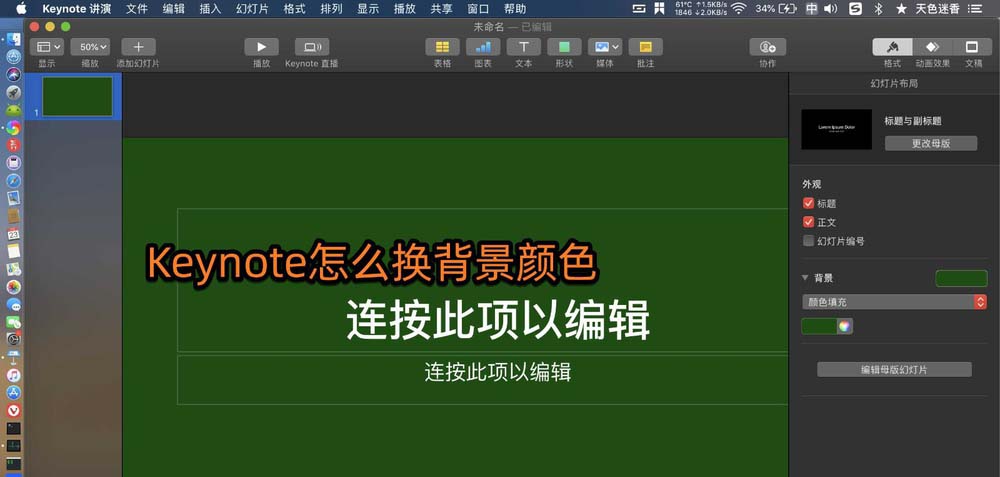The image size is (1000, 477).
Task: Open the color wheel picker icon
Action: tap(844, 326)
